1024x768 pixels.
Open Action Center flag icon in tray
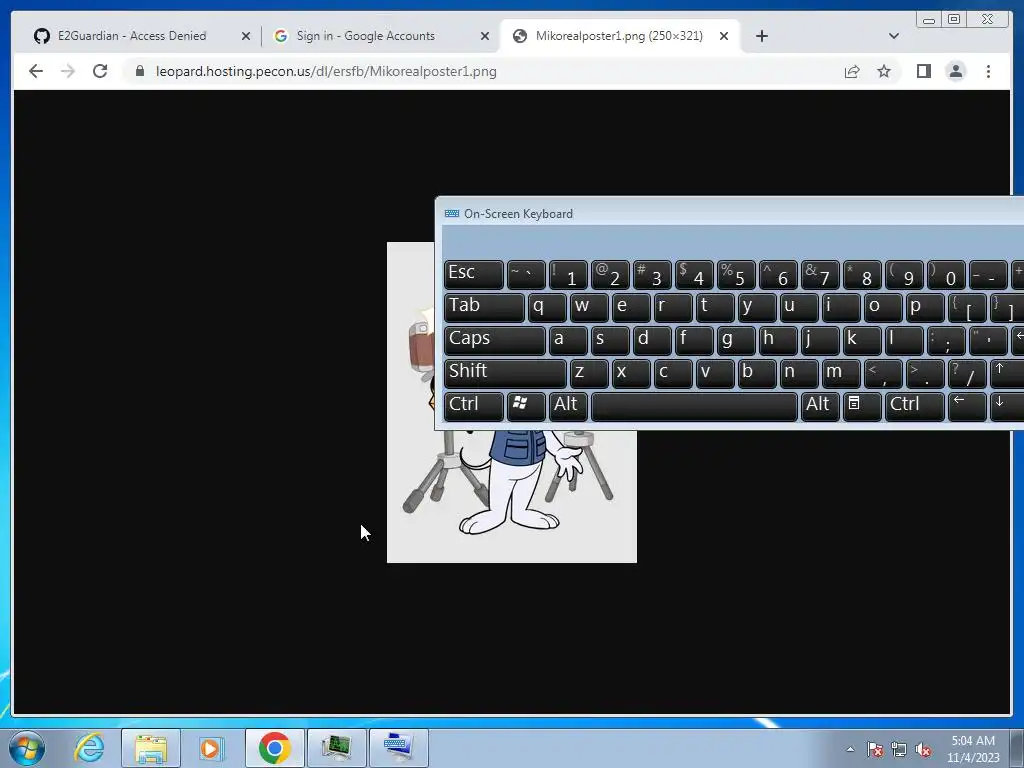(874, 749)
